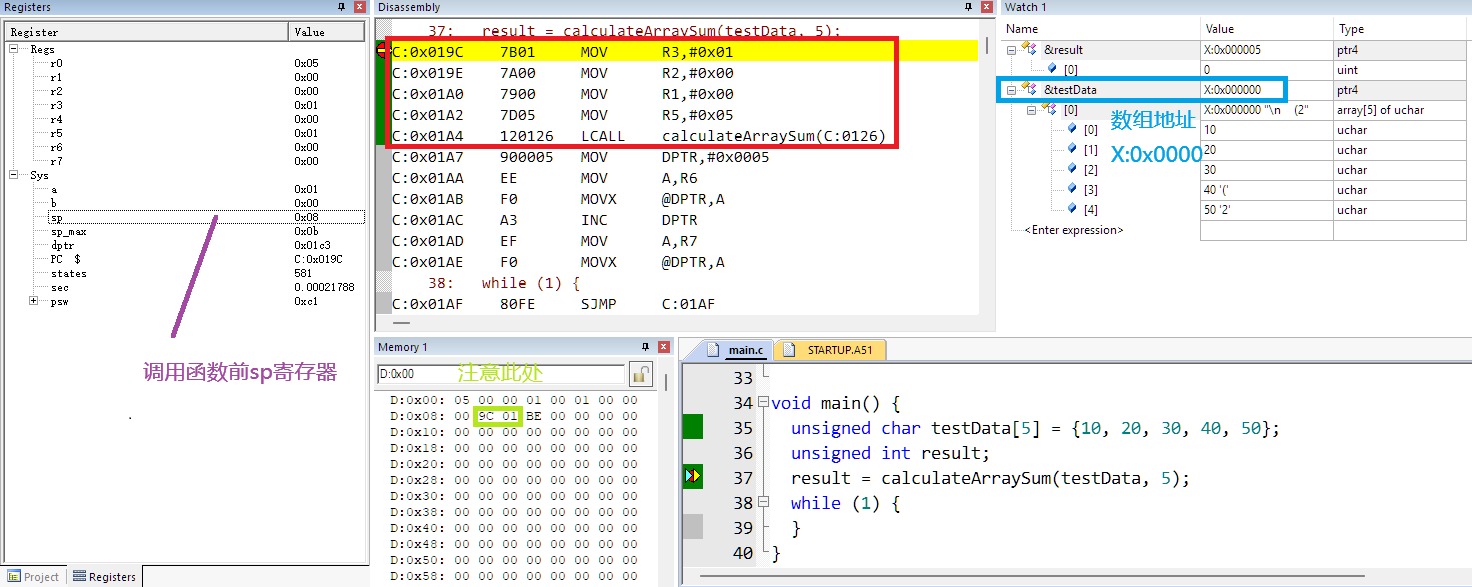Close the Disassembly window

pyautogui.click(x=986, y=7)
